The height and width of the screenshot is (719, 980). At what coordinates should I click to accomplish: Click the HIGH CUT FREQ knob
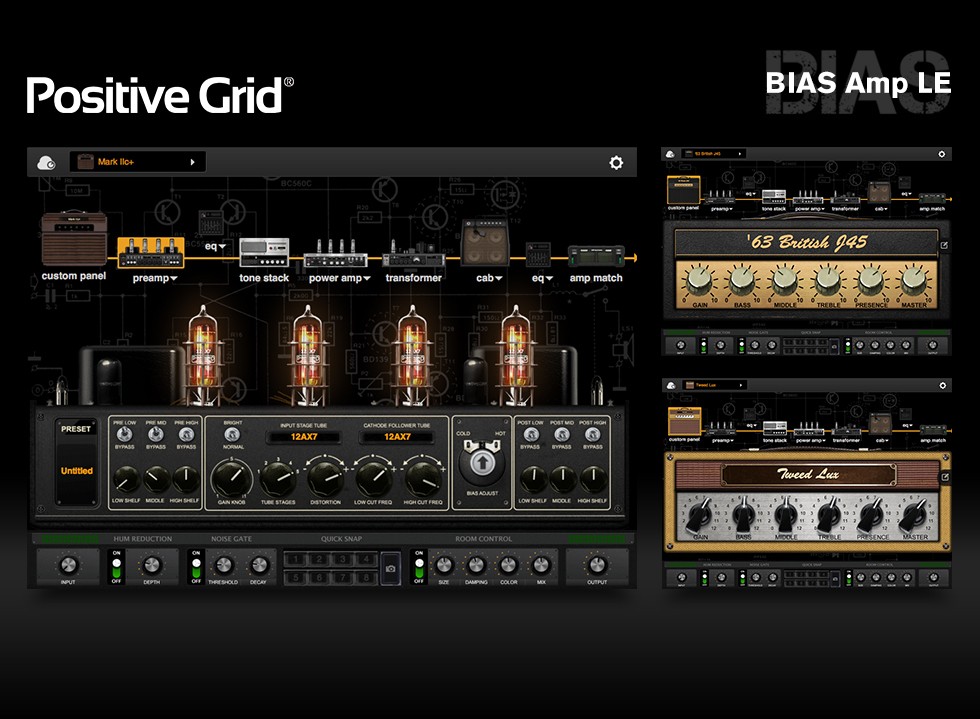[x=422, y=479]
